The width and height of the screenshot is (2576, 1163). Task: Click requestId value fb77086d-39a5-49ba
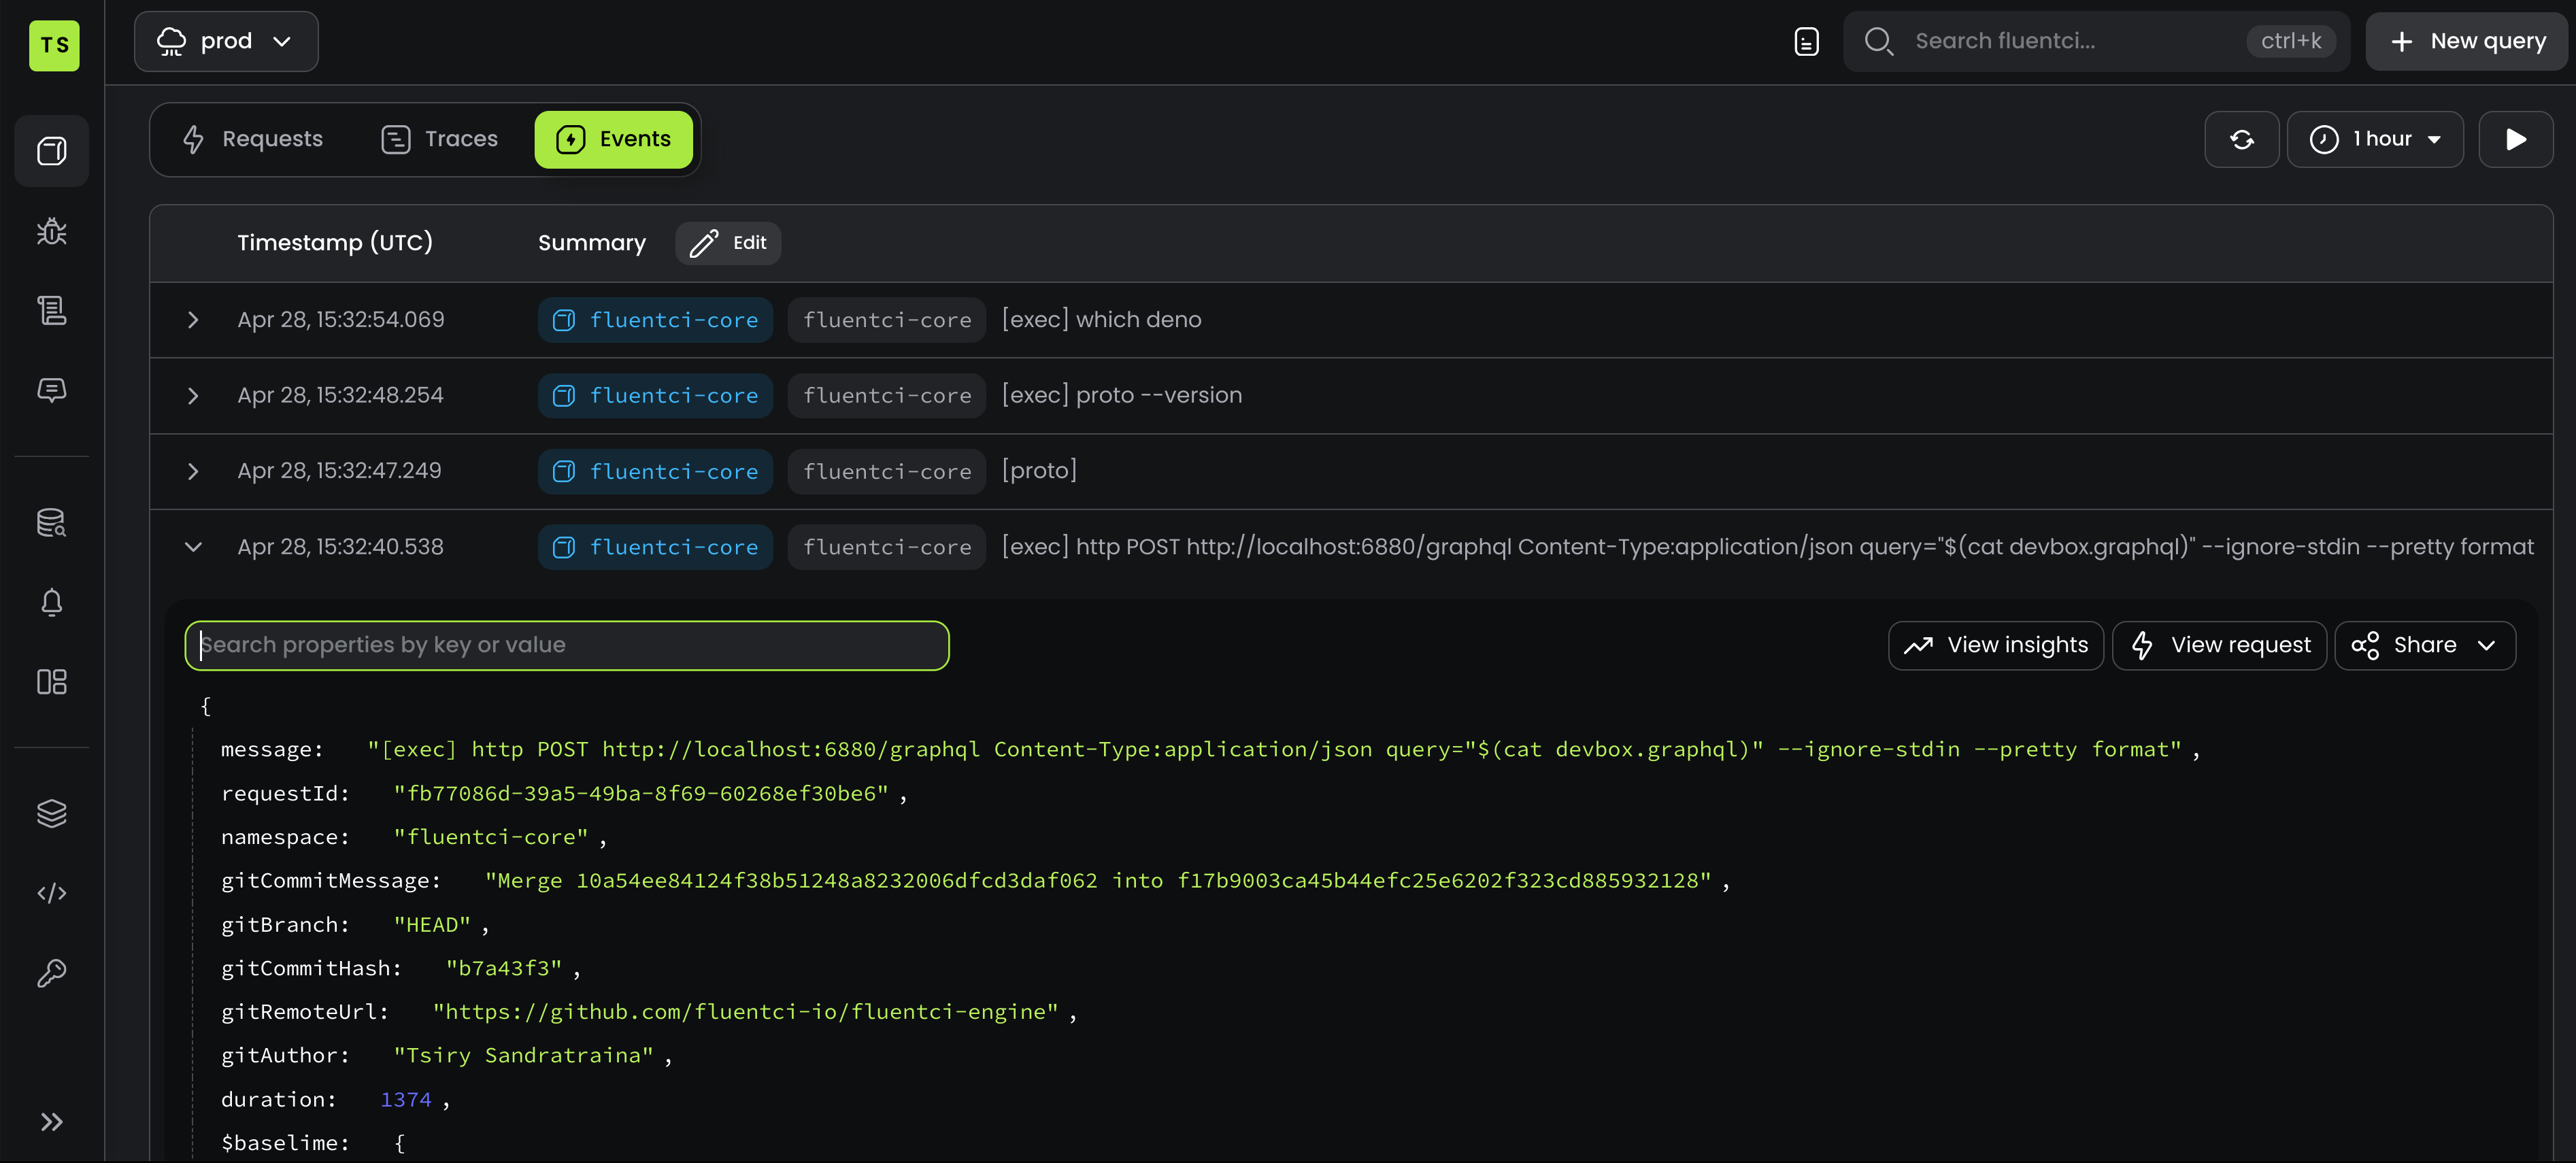click(641, 793)
